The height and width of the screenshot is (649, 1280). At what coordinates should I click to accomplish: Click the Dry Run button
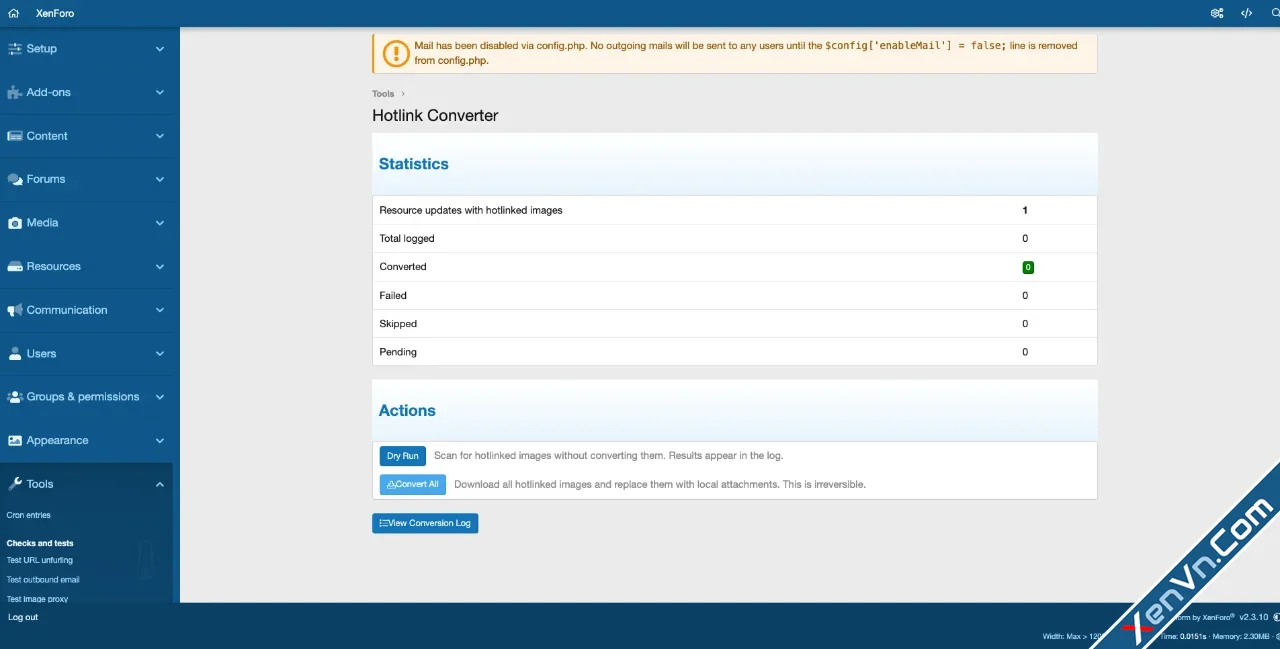402,455
